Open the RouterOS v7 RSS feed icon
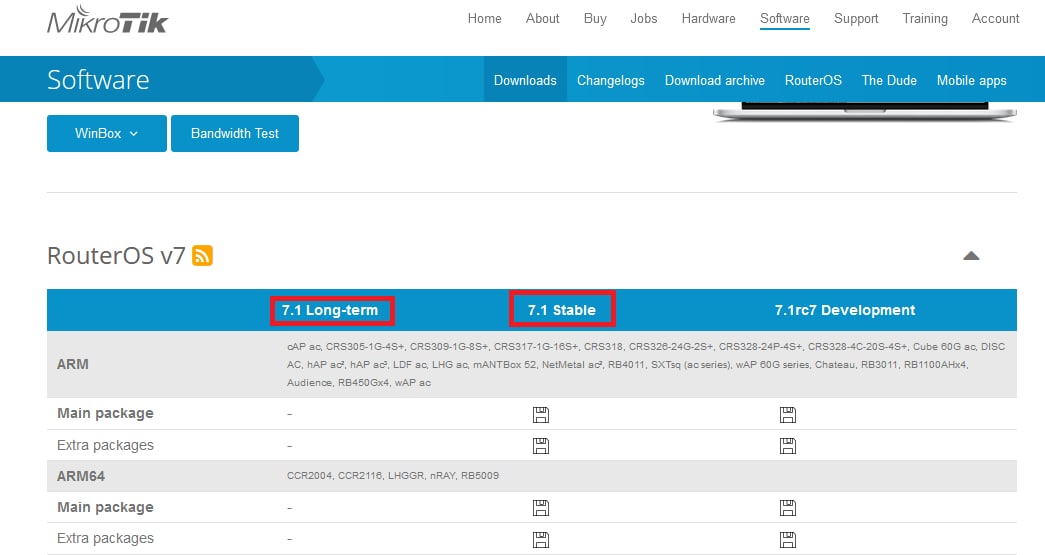The height and width of the screenshot is (555, 1045). pos(203,255)
